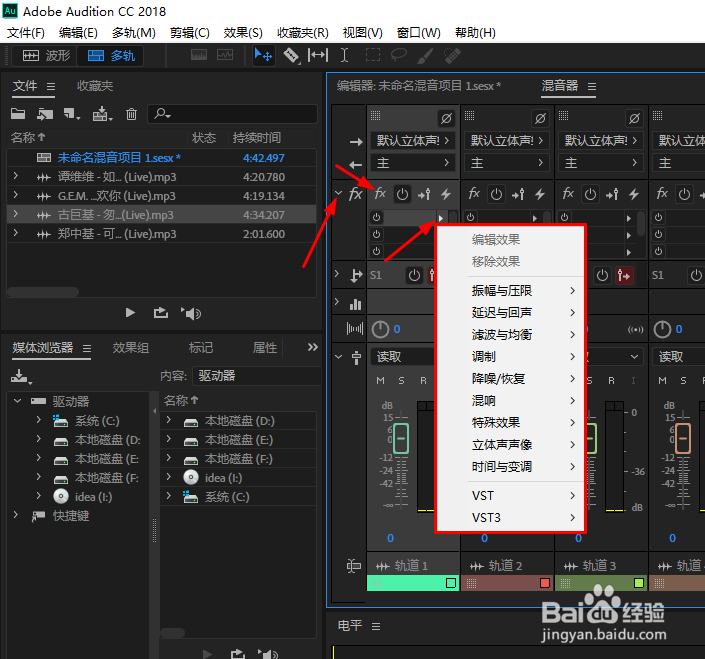
Task: Open track 2 output dropdown 主
Action: pyautogui.click(x=507, y=163)
